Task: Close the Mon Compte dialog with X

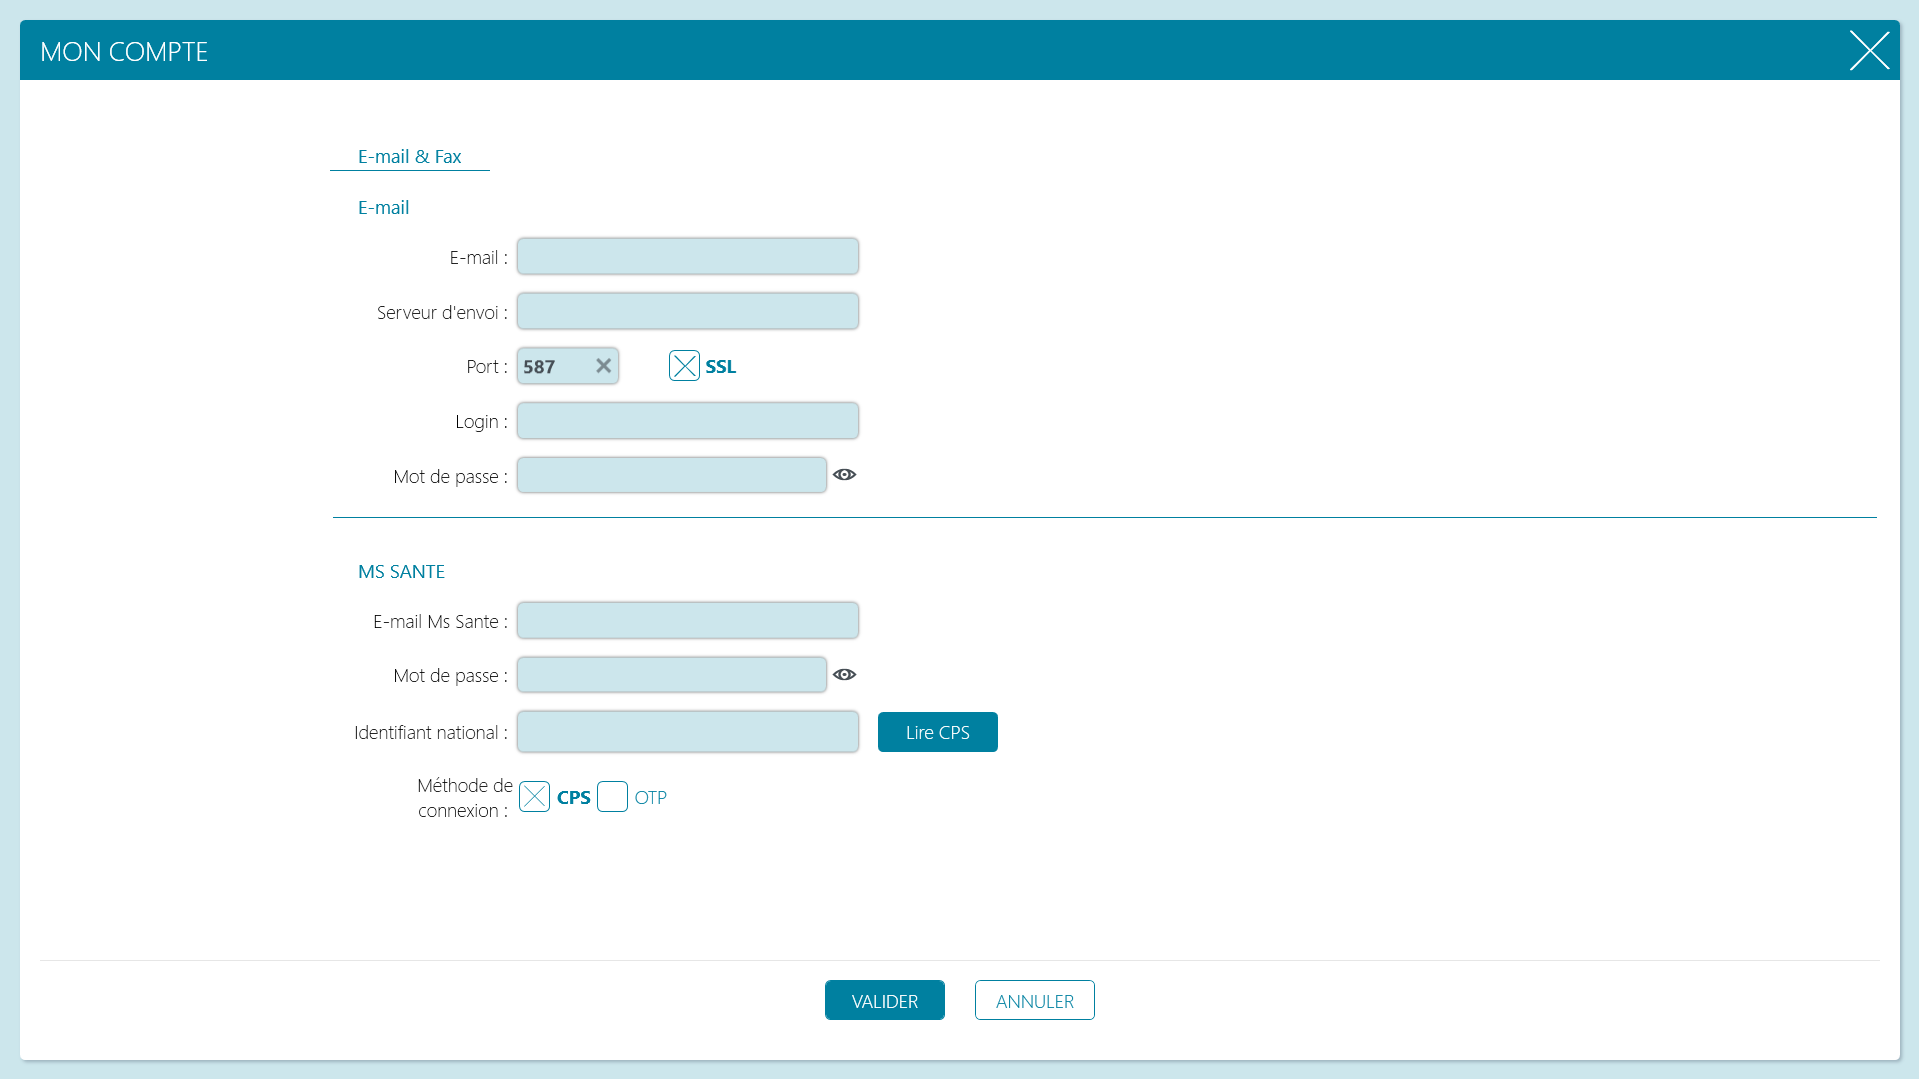Action: point(1869,50)
